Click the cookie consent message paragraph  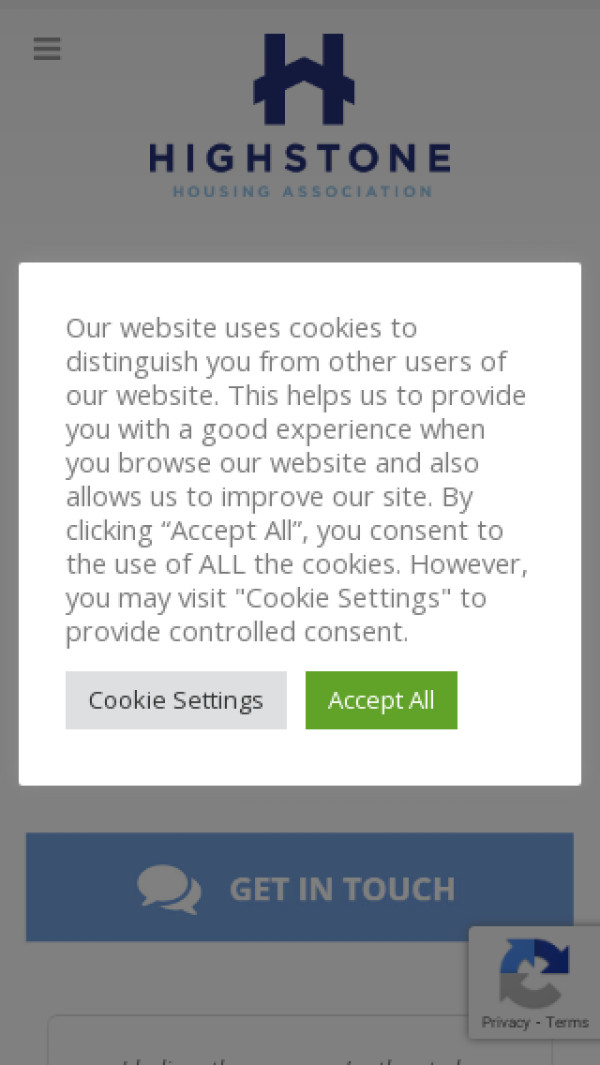(x=296, y=480)
